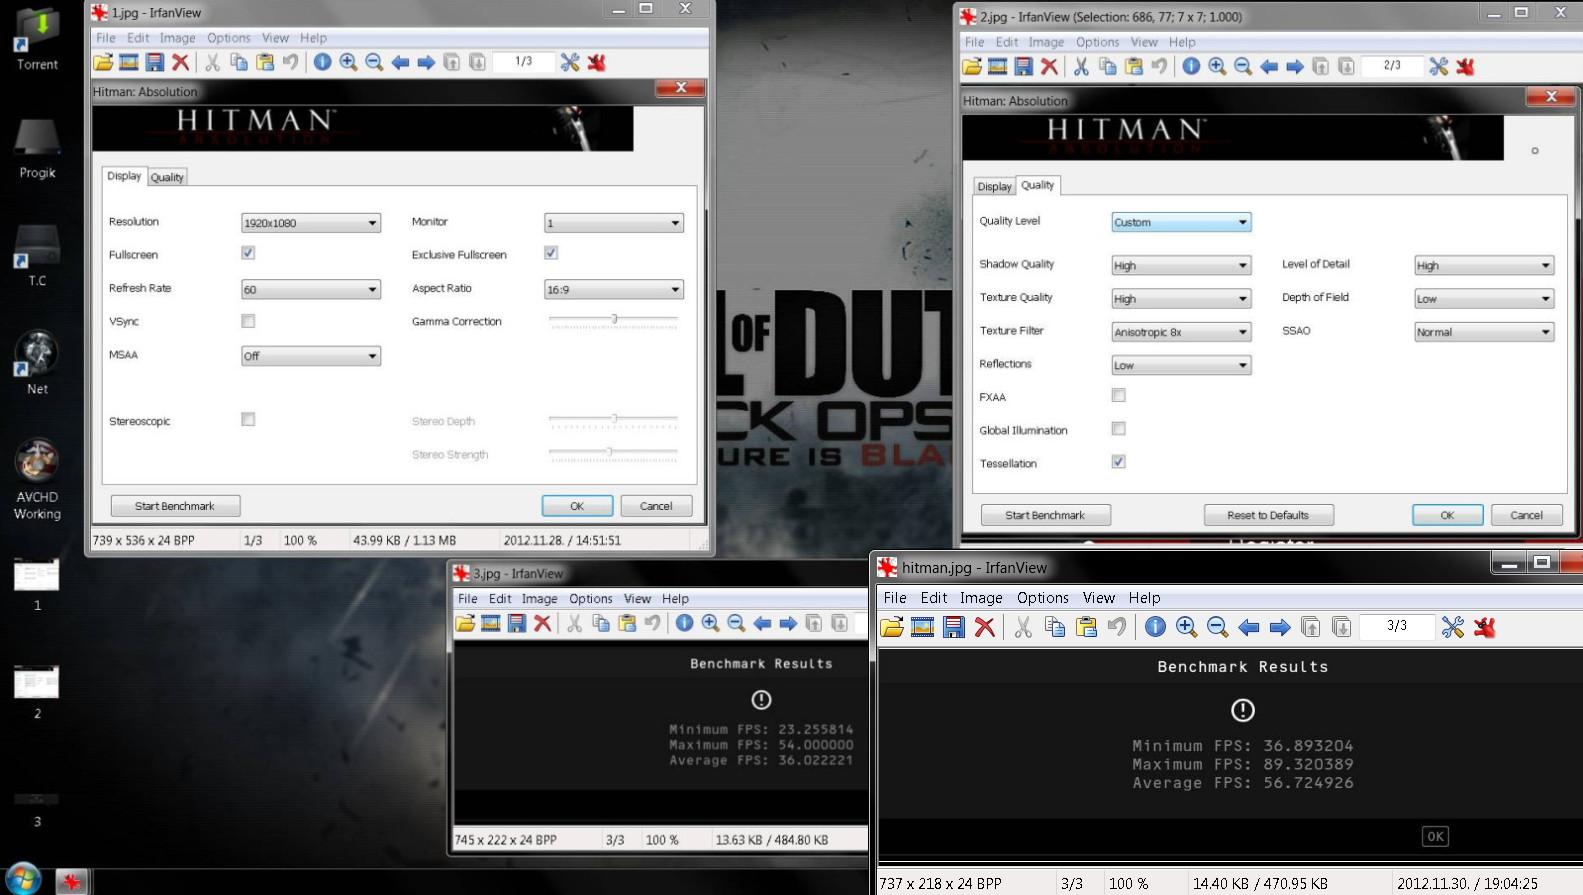Open the SSAO dropdown set to Normal
1583x895 pixels.
pos(1484,332)
